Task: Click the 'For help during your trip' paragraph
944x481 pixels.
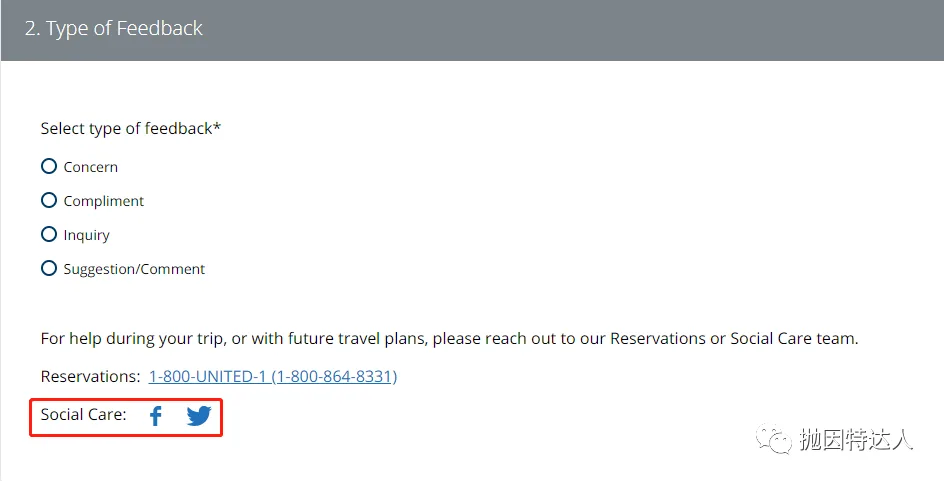Action: 449,339
